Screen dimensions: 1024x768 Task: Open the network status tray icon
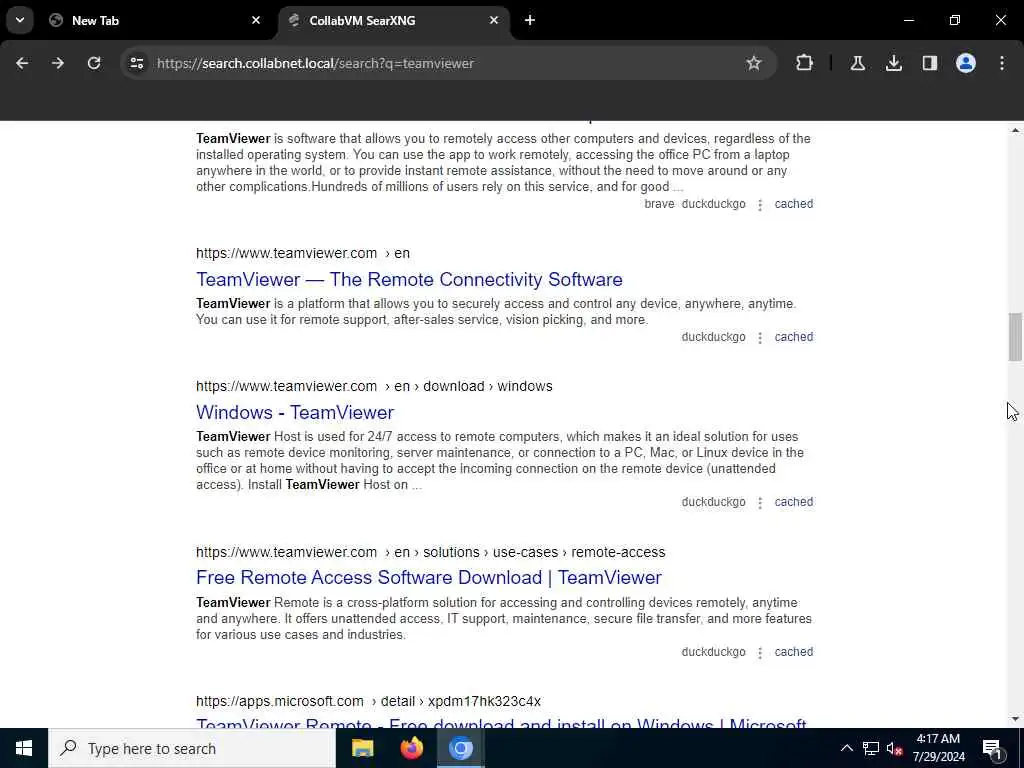(x=871, y=748)
